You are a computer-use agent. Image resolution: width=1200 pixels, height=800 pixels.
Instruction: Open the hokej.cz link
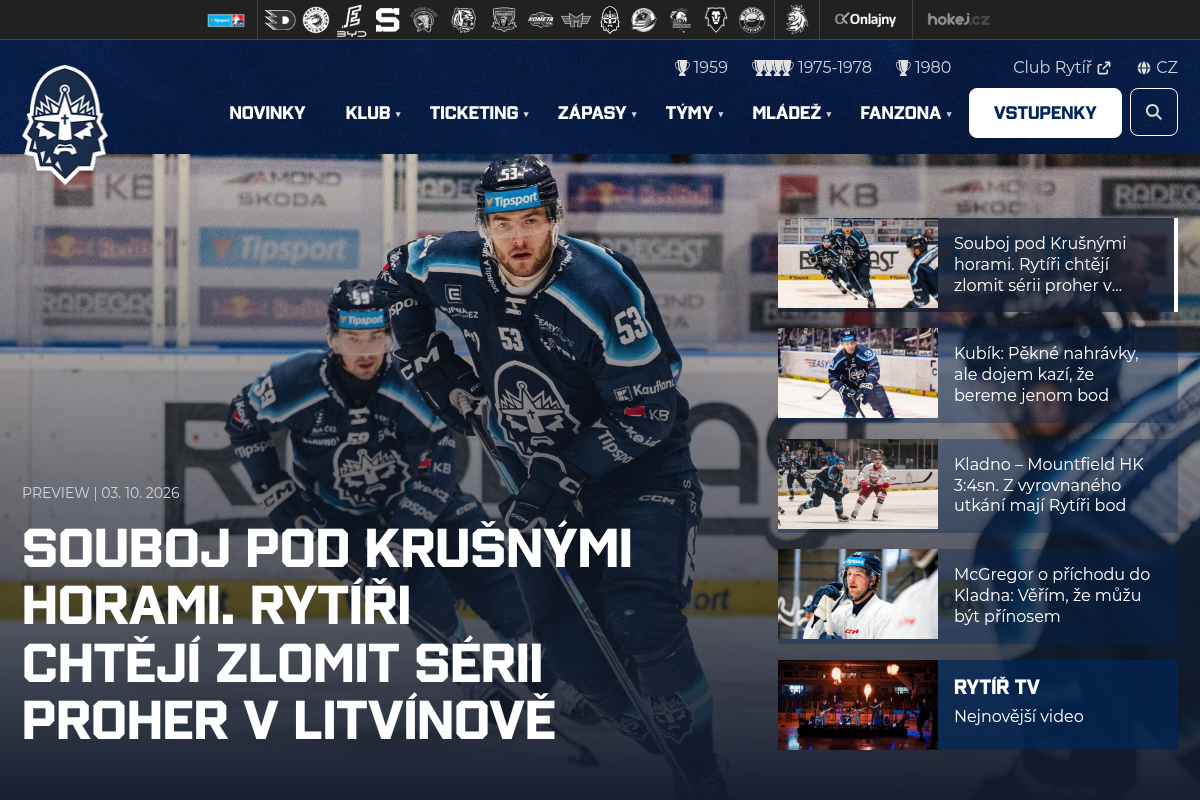click(x=958, y=19)
